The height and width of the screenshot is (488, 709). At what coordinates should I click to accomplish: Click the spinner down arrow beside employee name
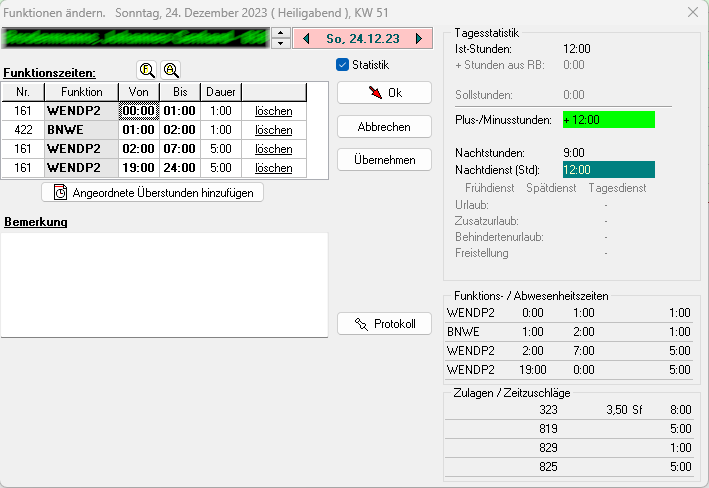[280, 43]
